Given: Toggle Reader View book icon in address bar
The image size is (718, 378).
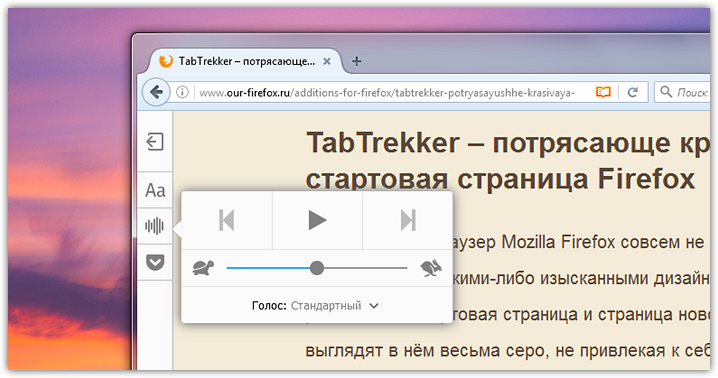Looking at the screenshot, I should 603,92.
